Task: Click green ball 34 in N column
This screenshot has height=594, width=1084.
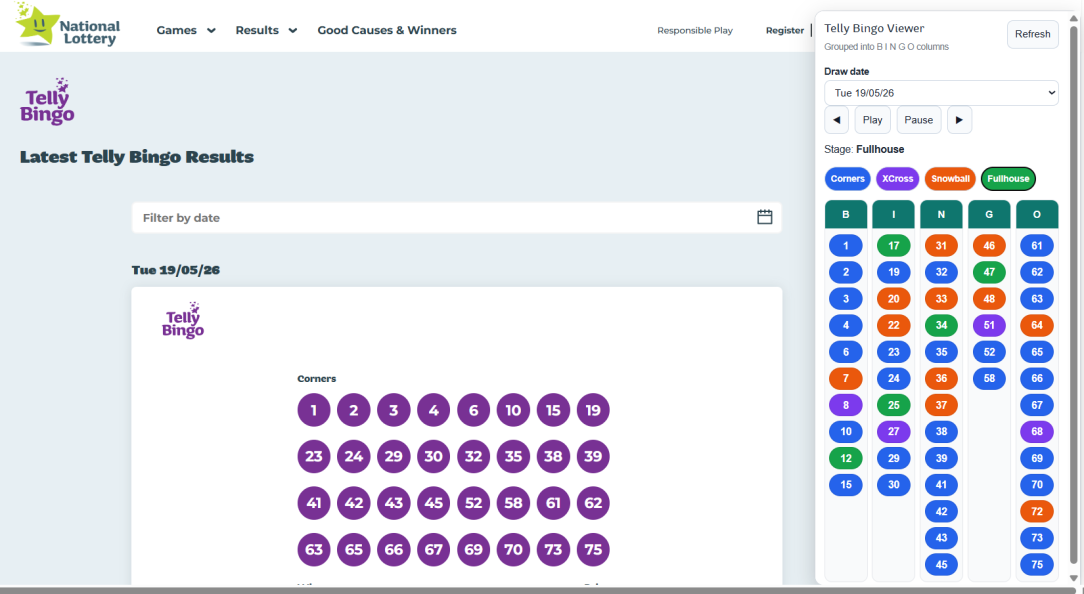Action: coord(941,325)
